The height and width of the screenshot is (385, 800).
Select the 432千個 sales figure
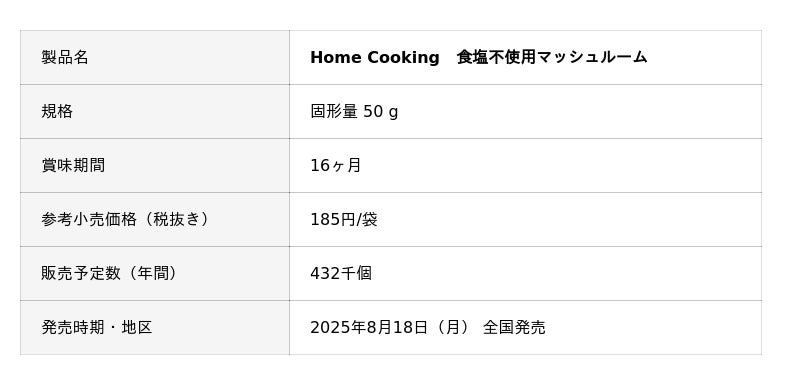click(x=341, y=273)
